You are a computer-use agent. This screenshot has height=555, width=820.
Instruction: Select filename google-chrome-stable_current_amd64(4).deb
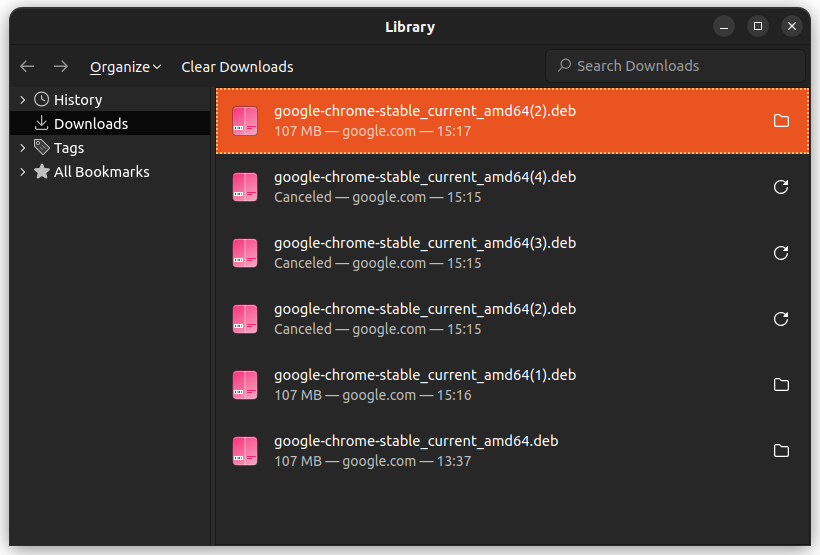click(x=425, y=177)
